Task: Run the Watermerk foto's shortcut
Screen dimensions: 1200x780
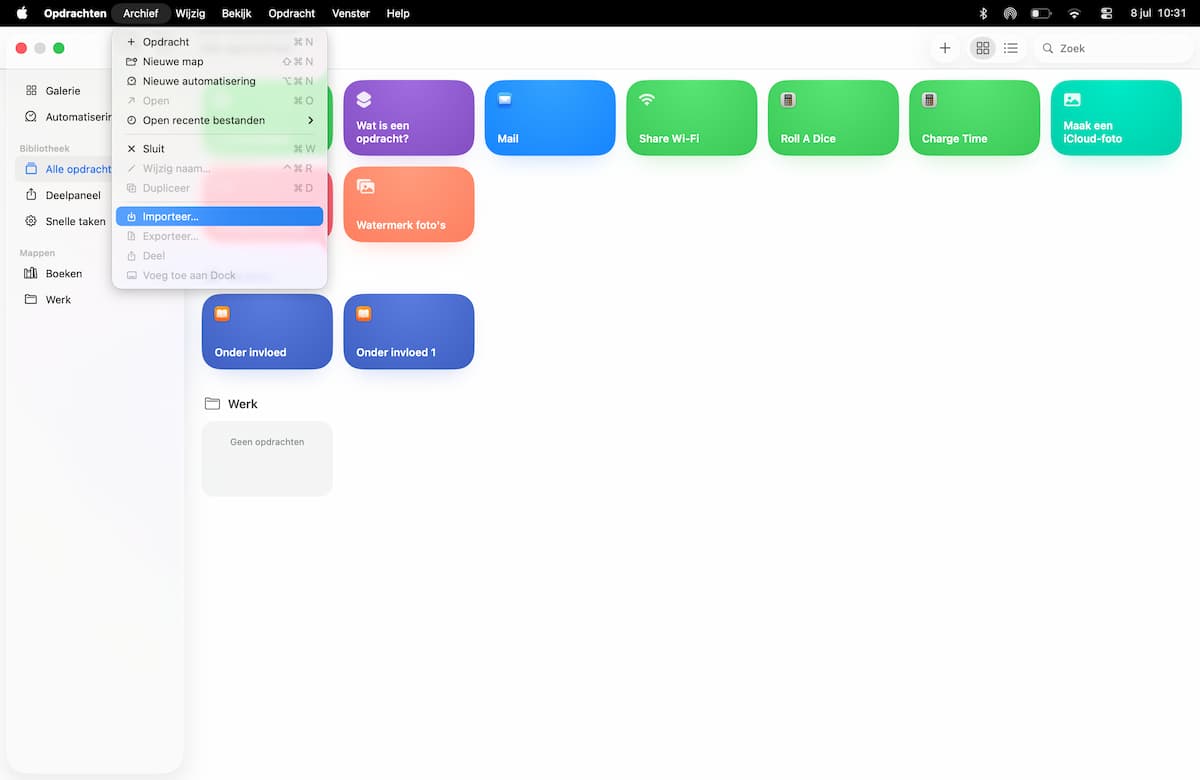Action: (409, 204)
